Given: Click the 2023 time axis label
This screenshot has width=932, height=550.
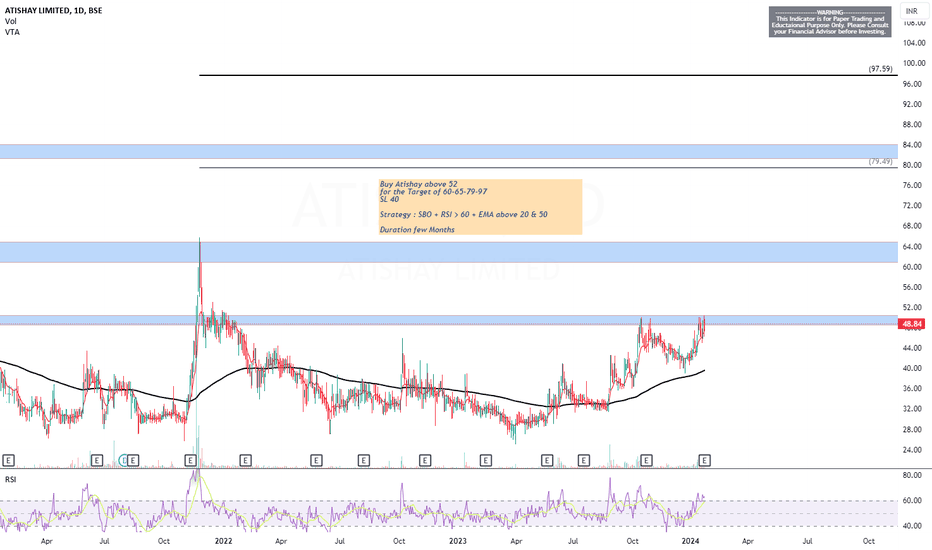Looking at the screenshot, I should point(458,541).
